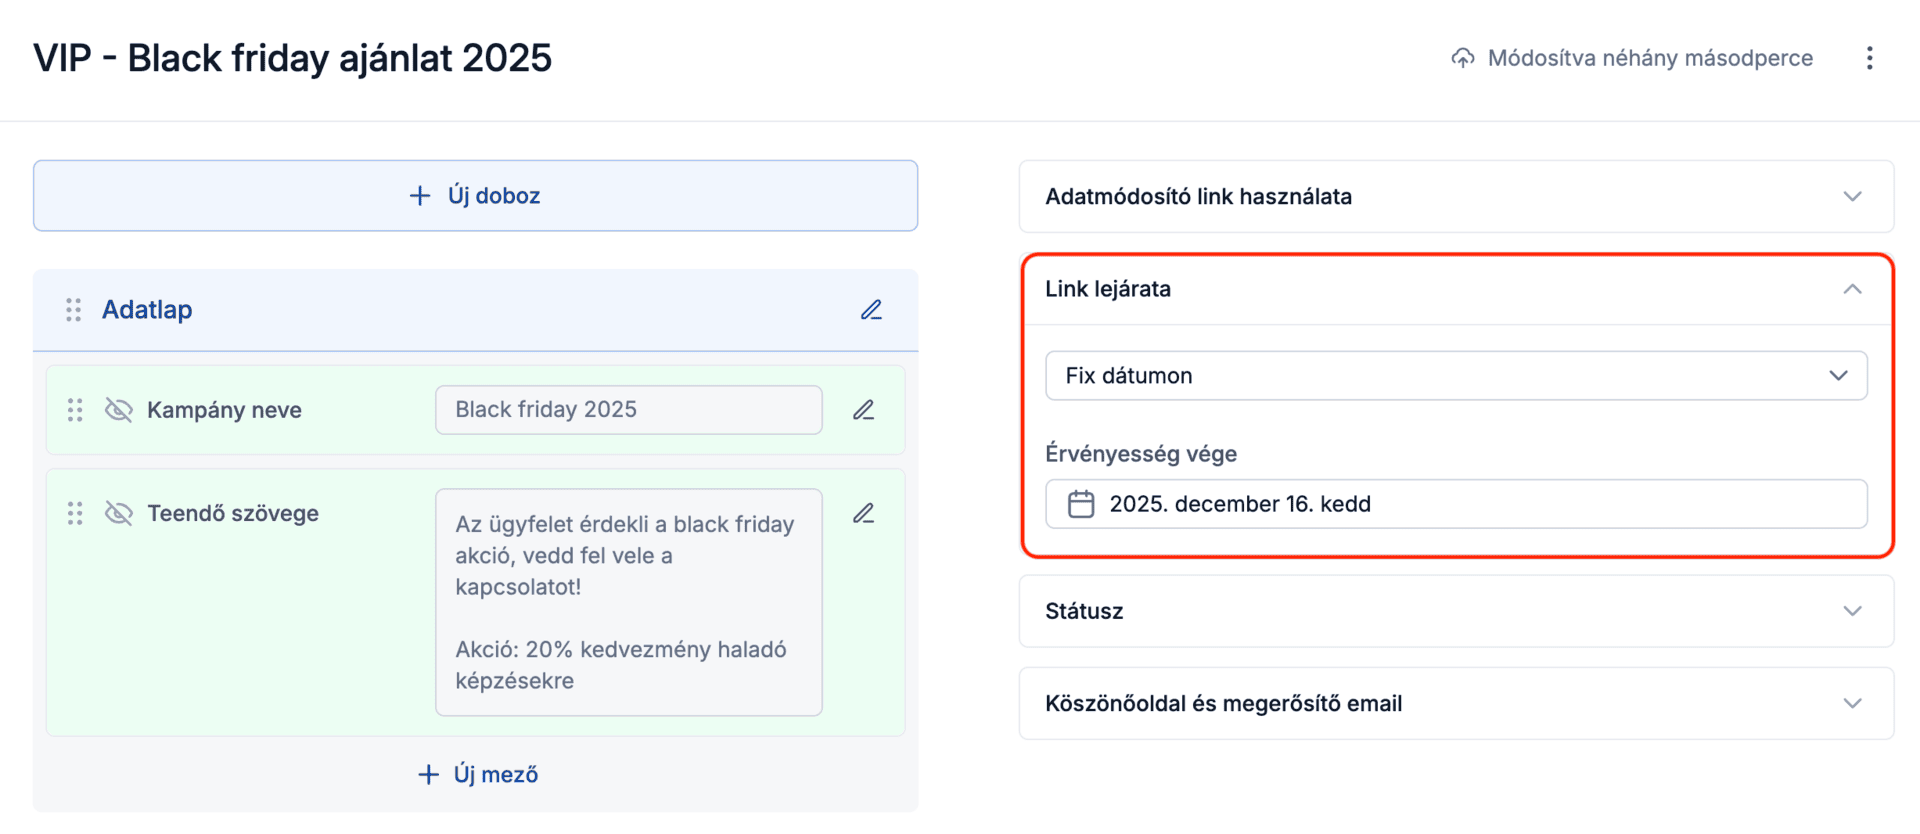Add a new box with Új doboz
The image size is (1920, 834).
point(475,196)
